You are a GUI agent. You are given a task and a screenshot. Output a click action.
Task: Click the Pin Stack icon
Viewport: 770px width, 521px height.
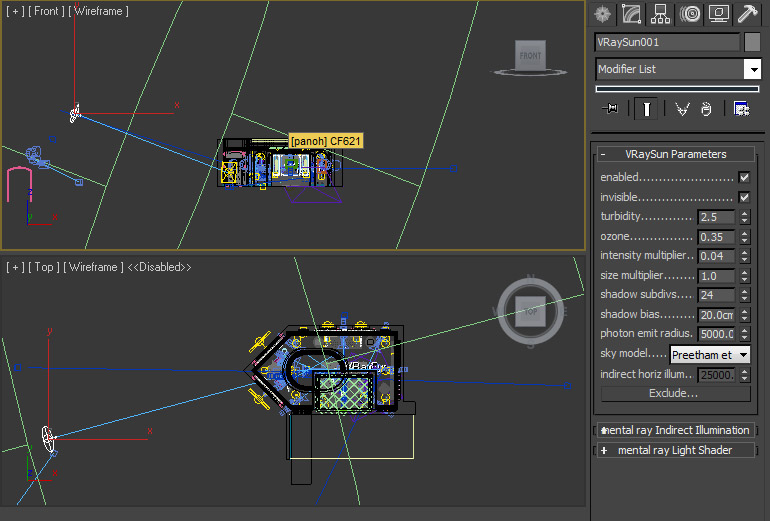coord(610,109)
